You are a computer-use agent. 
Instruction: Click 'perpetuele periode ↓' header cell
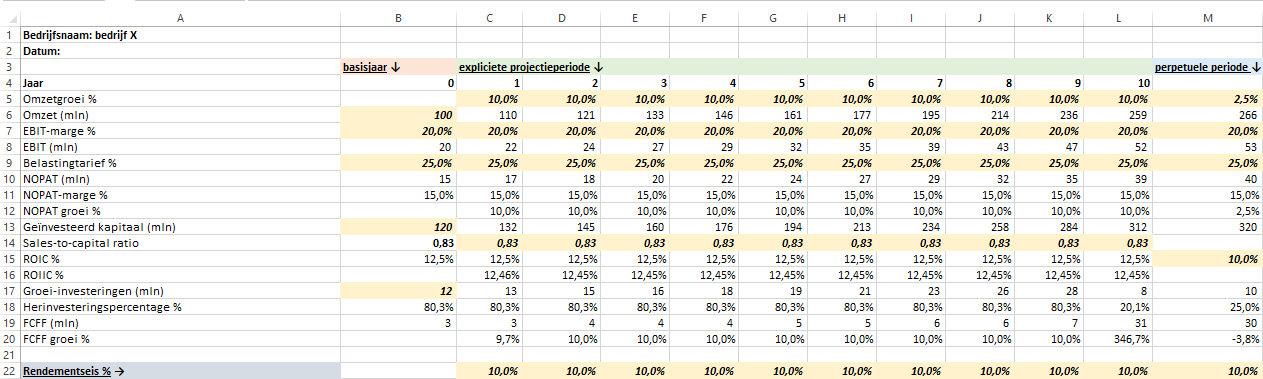[x=1208, y=67]
